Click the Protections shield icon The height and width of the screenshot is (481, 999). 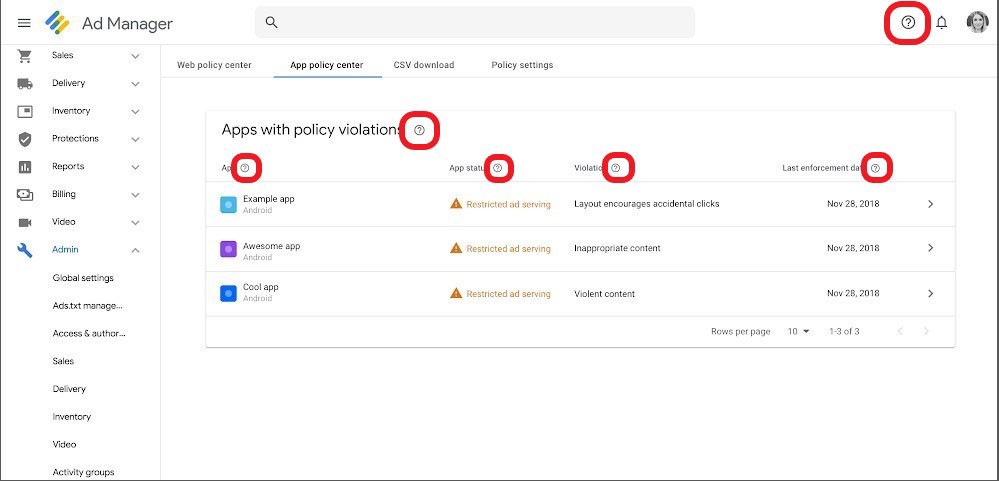point(25,140)
